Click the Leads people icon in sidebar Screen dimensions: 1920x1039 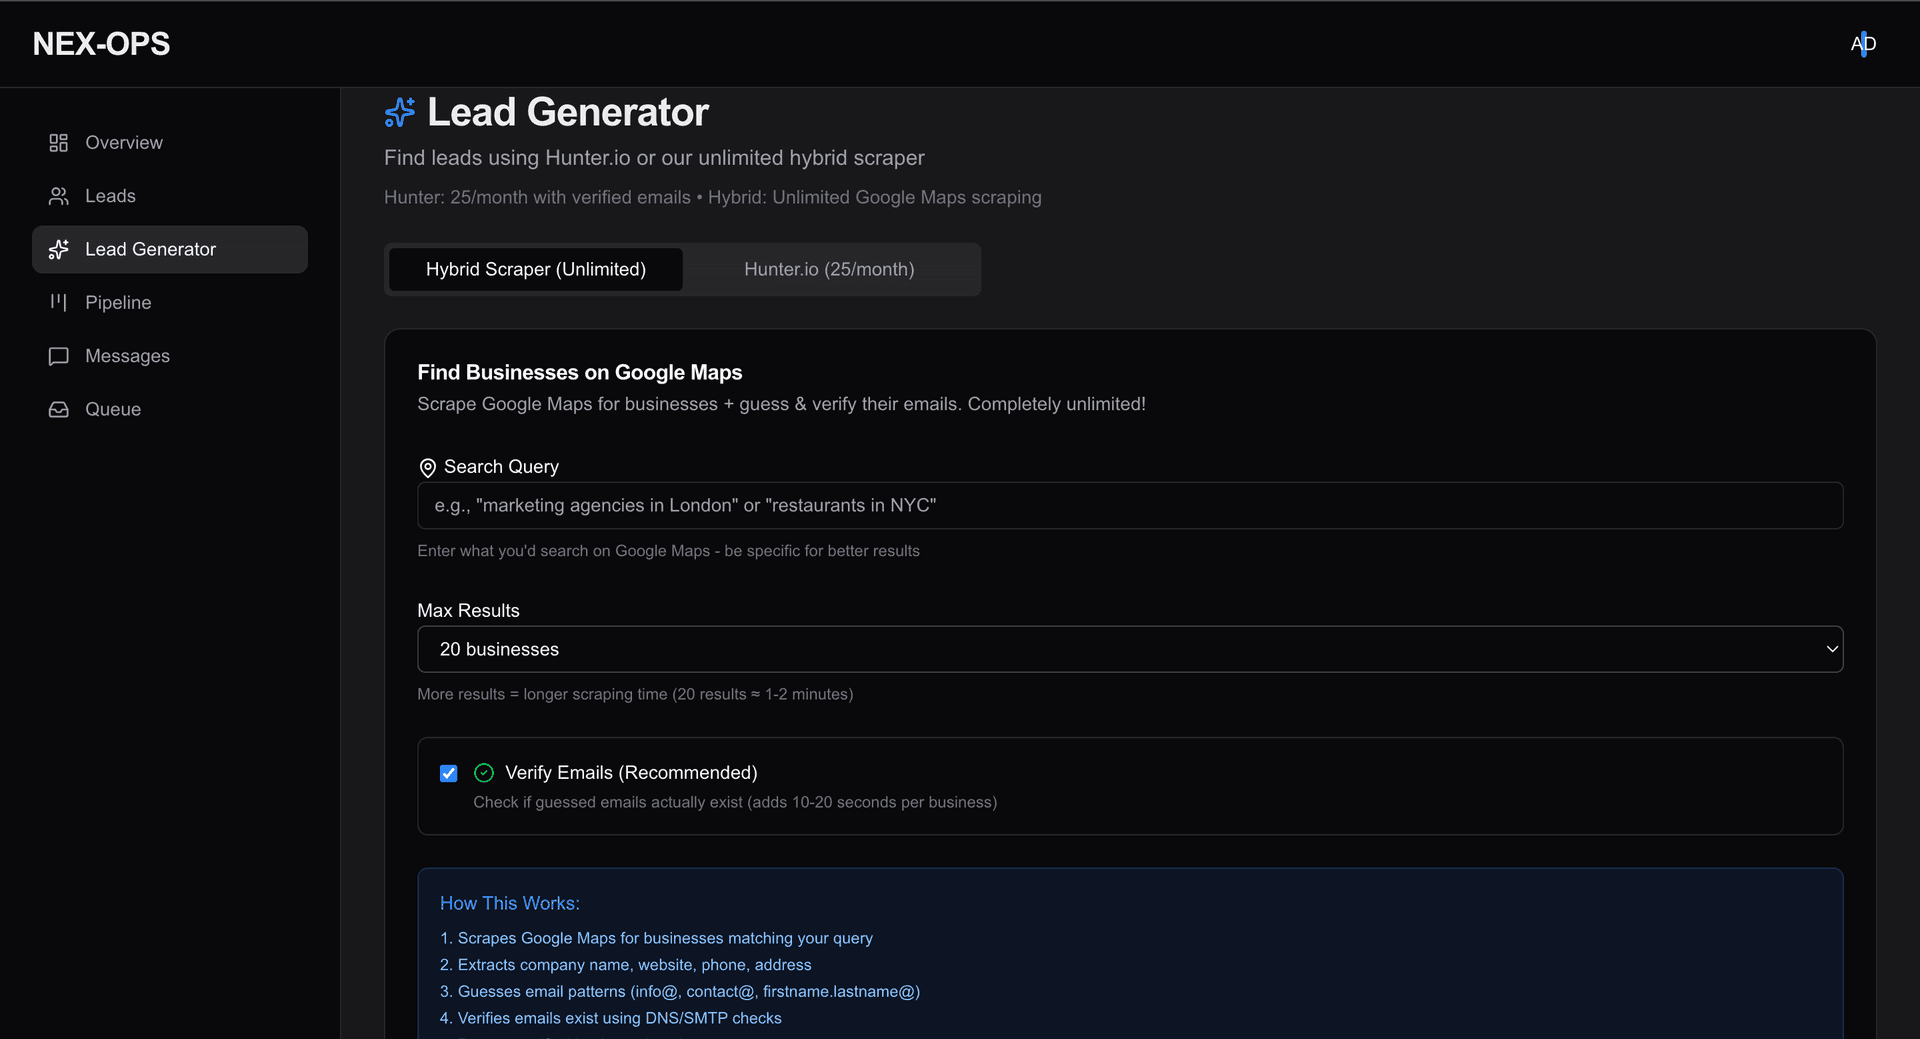coord(59,196)
